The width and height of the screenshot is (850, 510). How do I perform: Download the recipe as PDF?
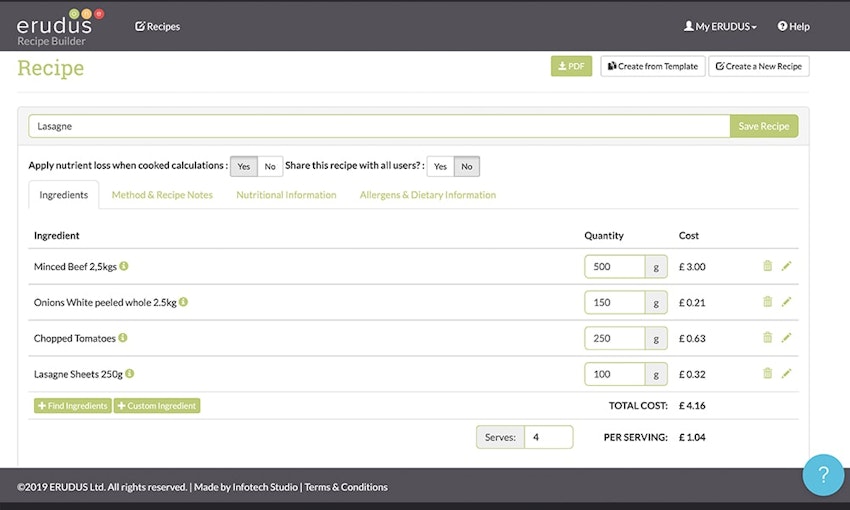[x=571, y=66]
